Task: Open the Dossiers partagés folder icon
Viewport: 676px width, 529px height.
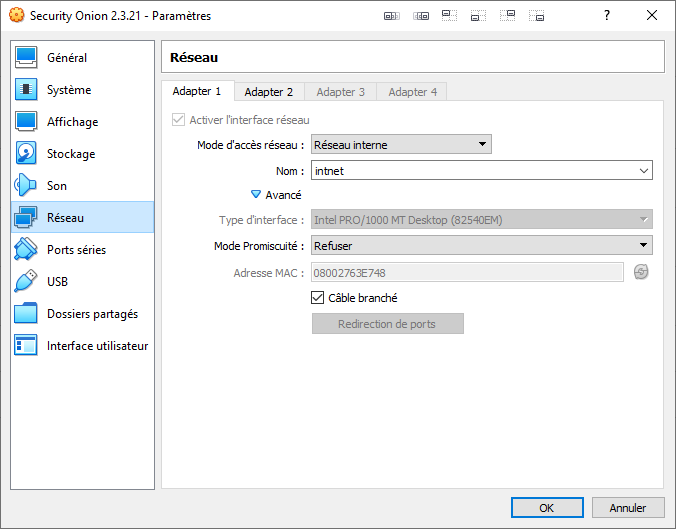Action: (x=26, y=313)
